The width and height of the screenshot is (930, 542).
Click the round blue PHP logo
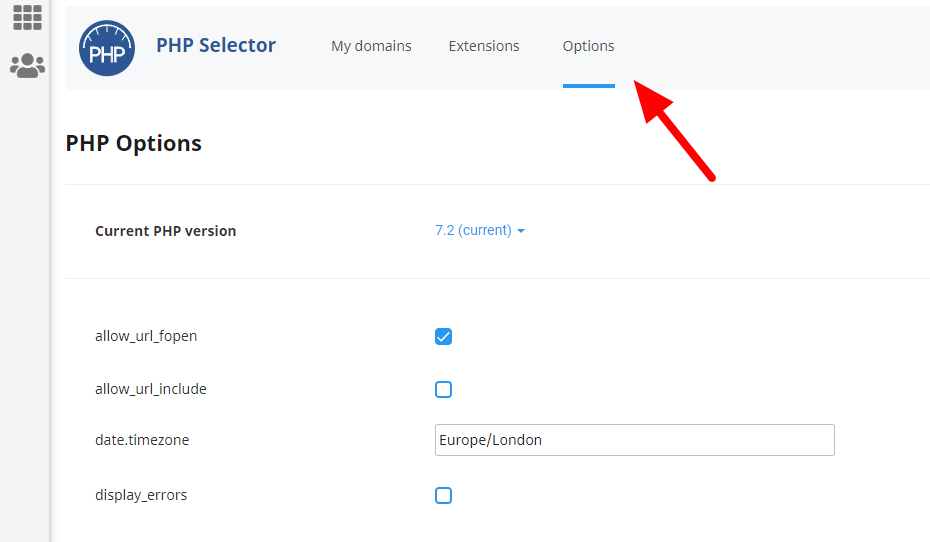[x=107, y=48]
